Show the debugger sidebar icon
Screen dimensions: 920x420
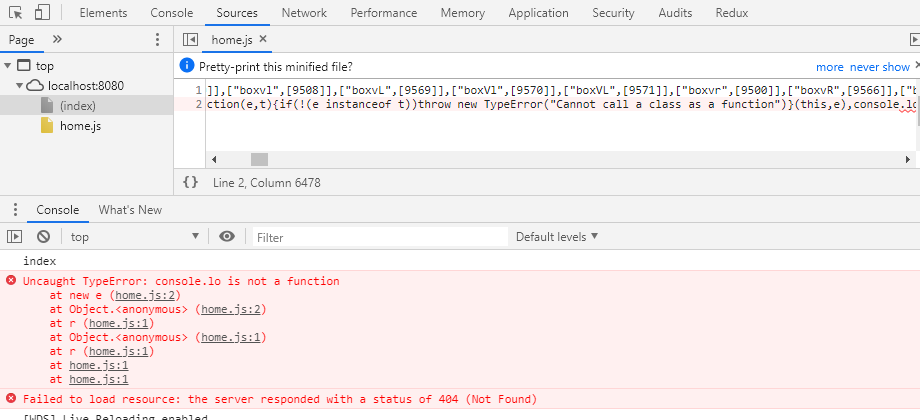pyautogui.click(x=914, y=39)
